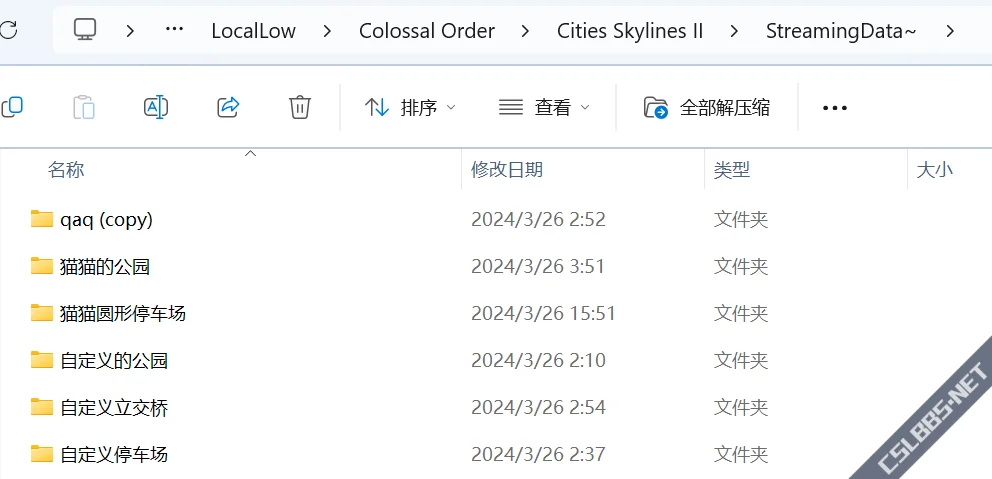This screenshot has width=992, height=479.
Task: Expand the chevron after StreamingData~ breadcrumb
Action: 950,31
